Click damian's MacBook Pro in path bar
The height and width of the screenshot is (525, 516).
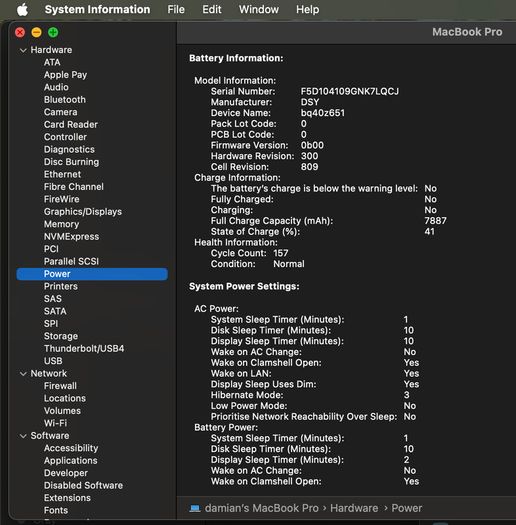pos(262,508)
